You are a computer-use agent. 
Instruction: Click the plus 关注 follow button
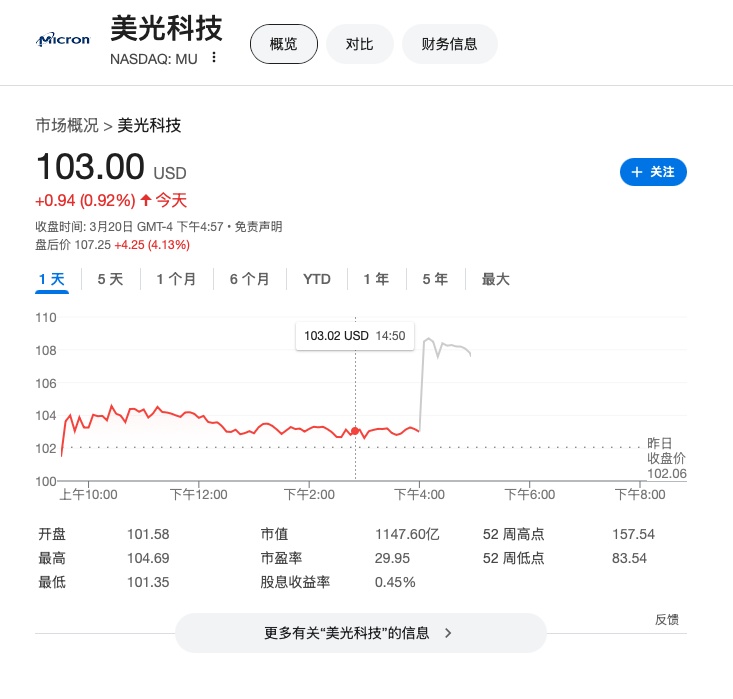[x=653, y=172]
